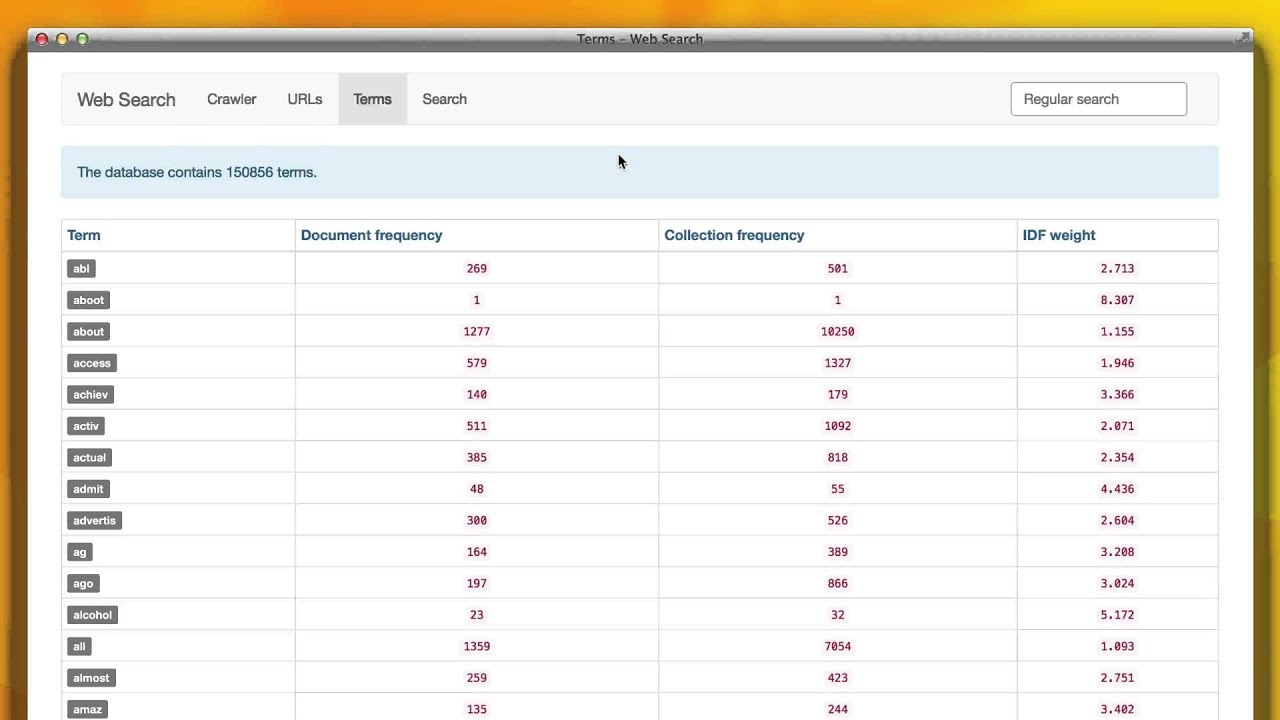Click the 'access' term badge
This screenshot has width=1280, height=720.
(92, 363)
